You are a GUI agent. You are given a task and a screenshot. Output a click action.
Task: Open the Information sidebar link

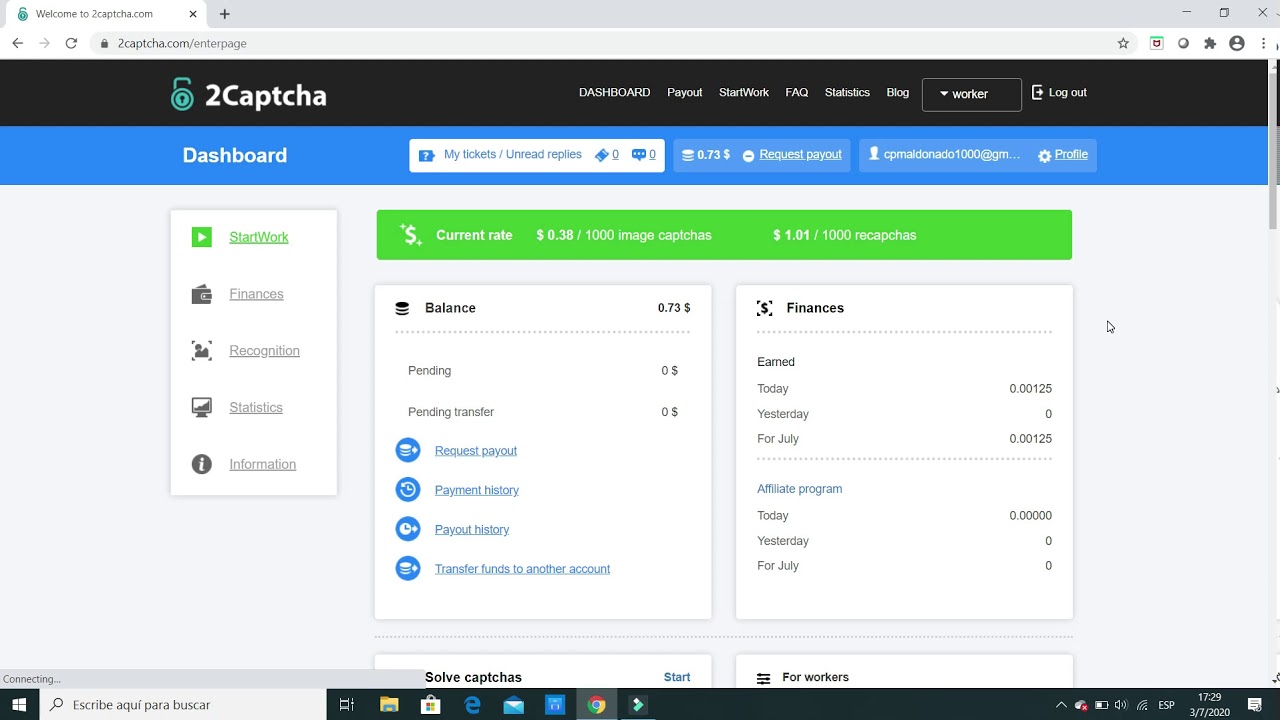click(x=262, y=464)
